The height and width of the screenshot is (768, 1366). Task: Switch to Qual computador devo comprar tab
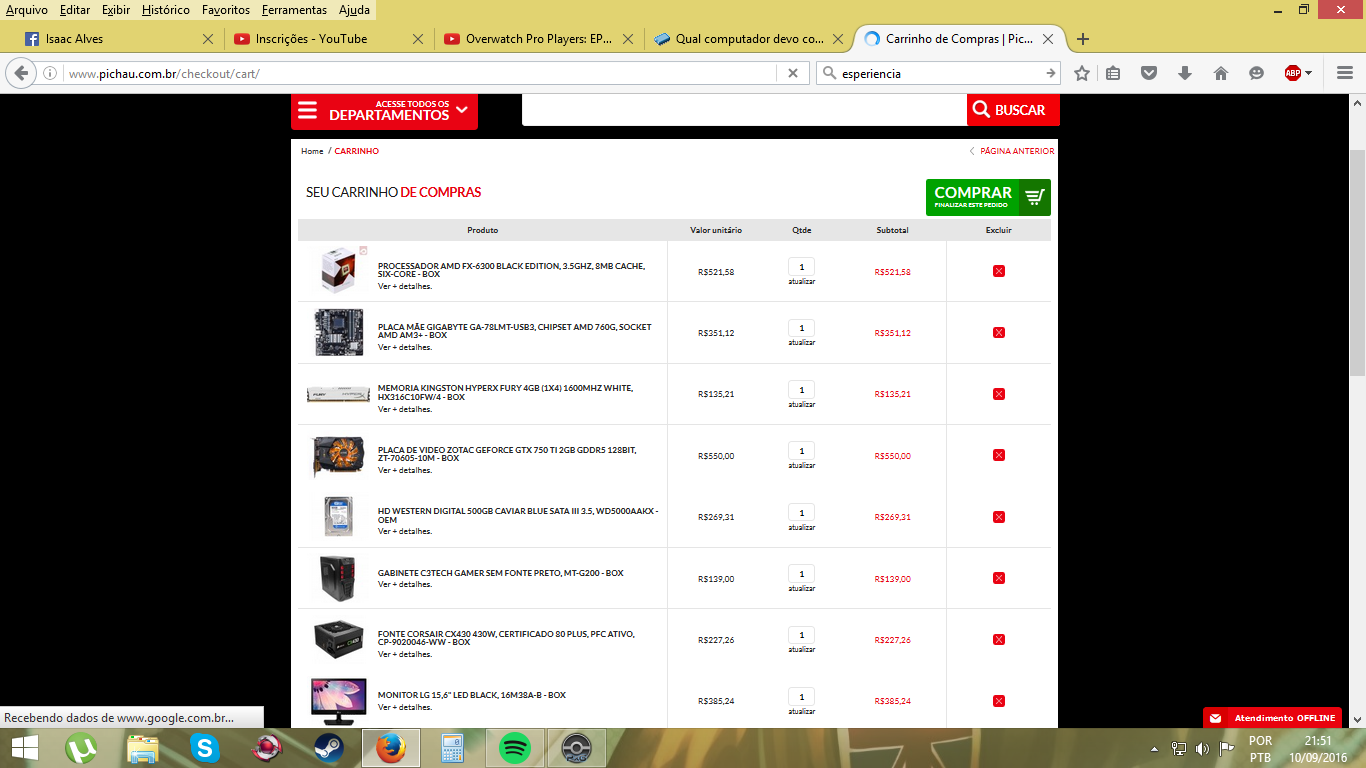tap(748, 39)
